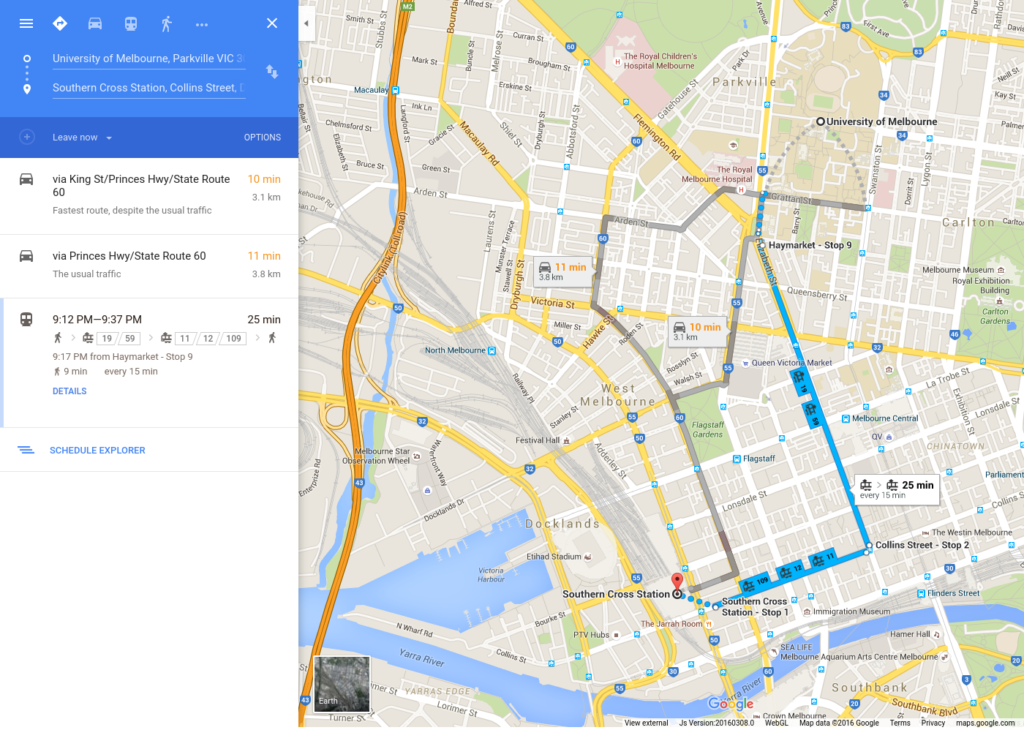Open DETAILS for the transit route
The height and width of the screenshot is (730, 1024).
coord(69,391)
